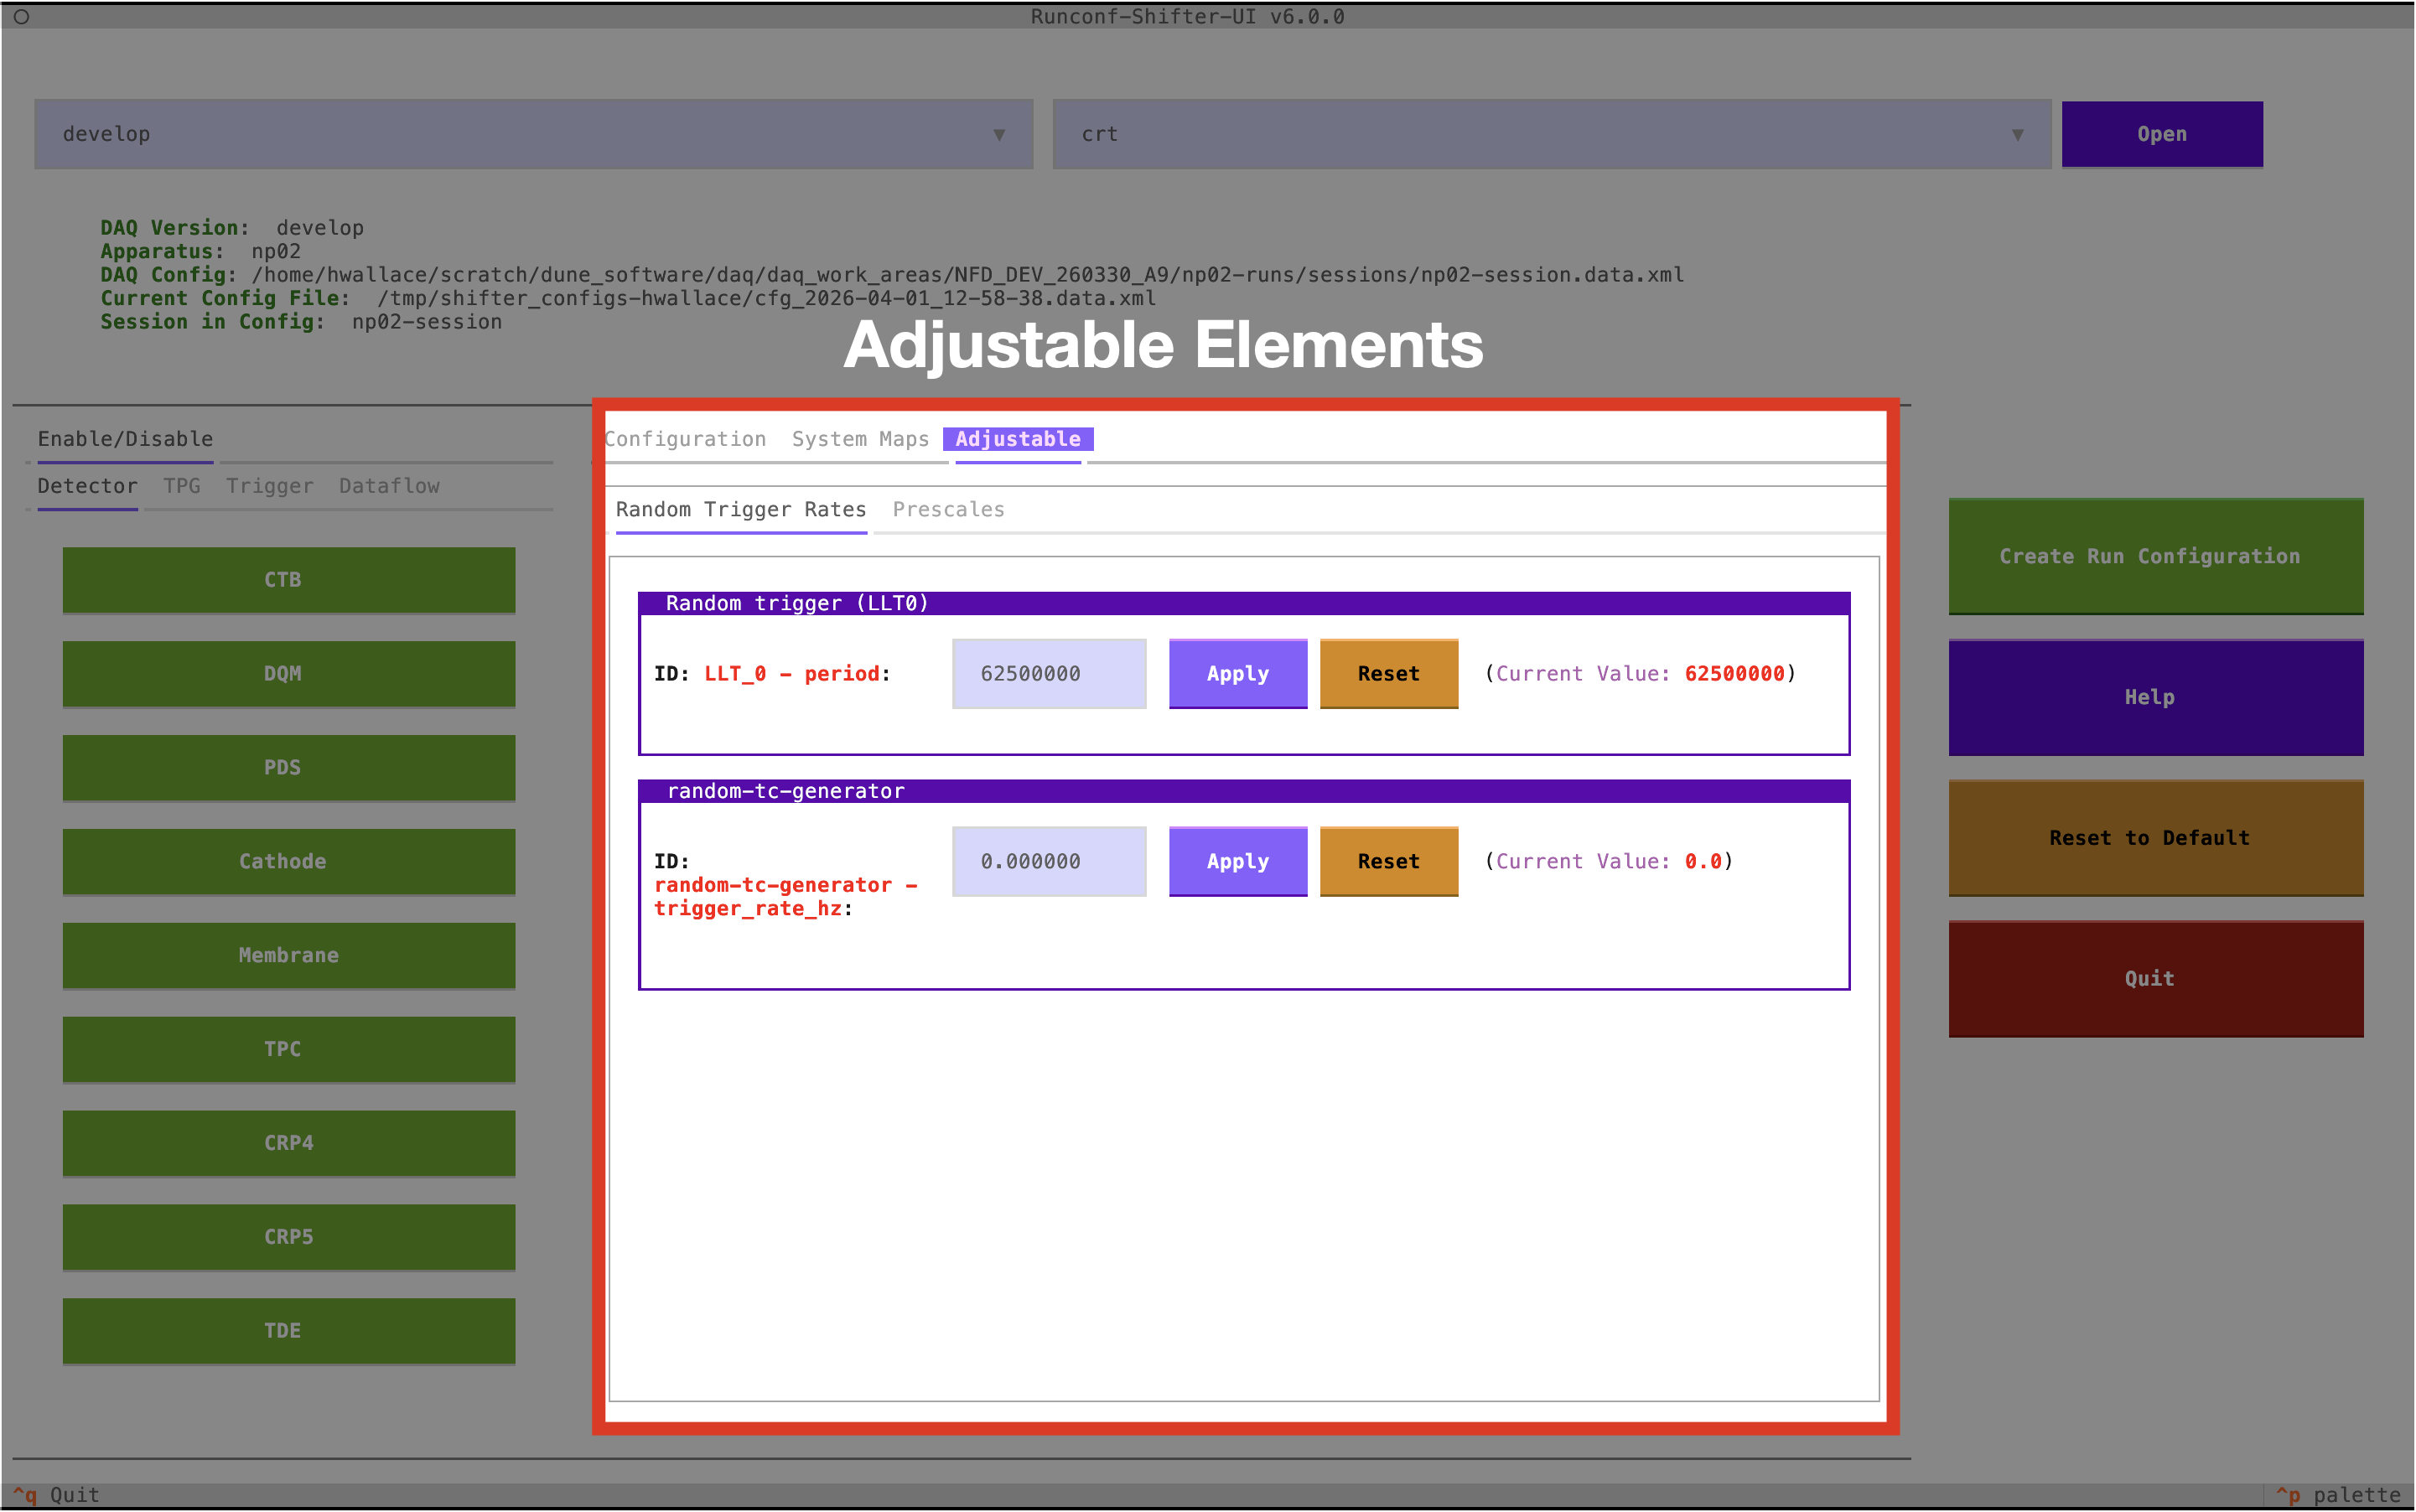The image size is (2416, 1512).
Task: Click the Apparatus np02 text
Action: (200, 251)
